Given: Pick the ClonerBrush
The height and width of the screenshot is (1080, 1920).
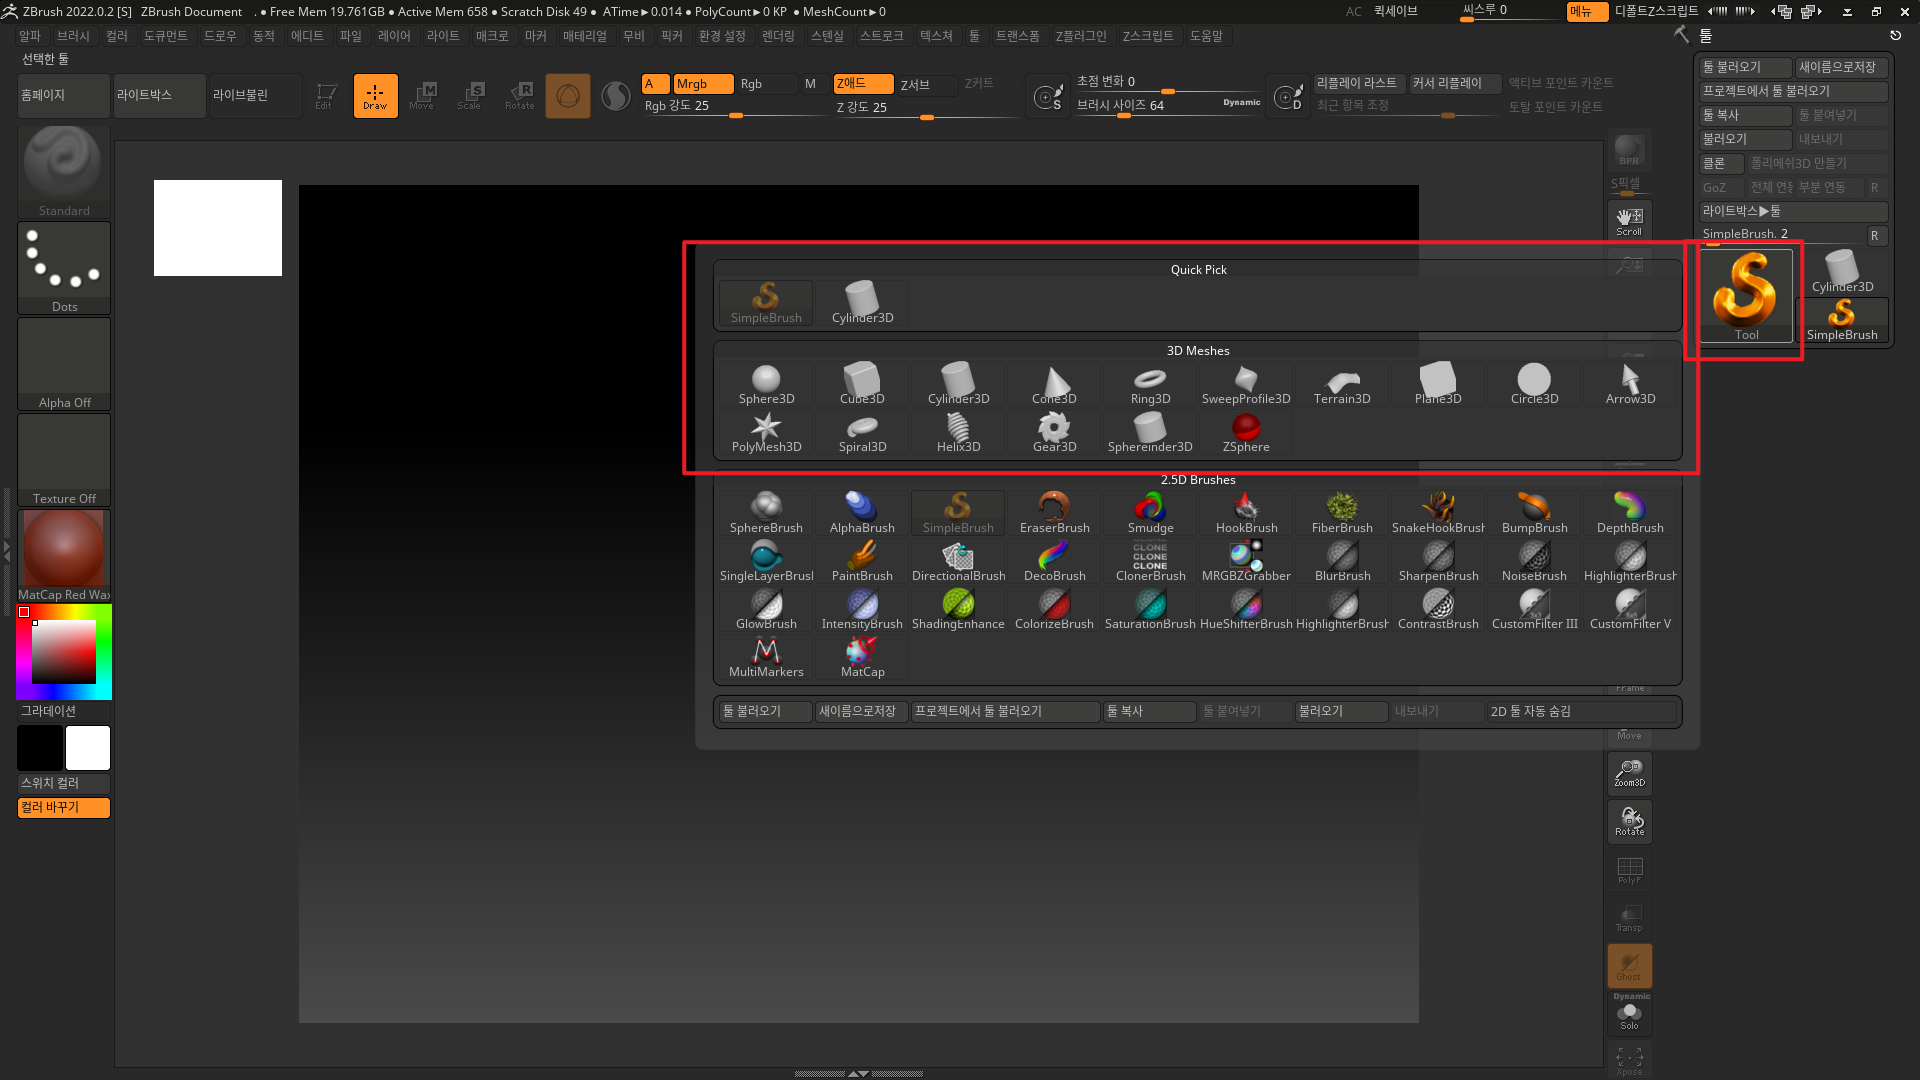Looking at the screenshot, I should (x=1150, y=562).
